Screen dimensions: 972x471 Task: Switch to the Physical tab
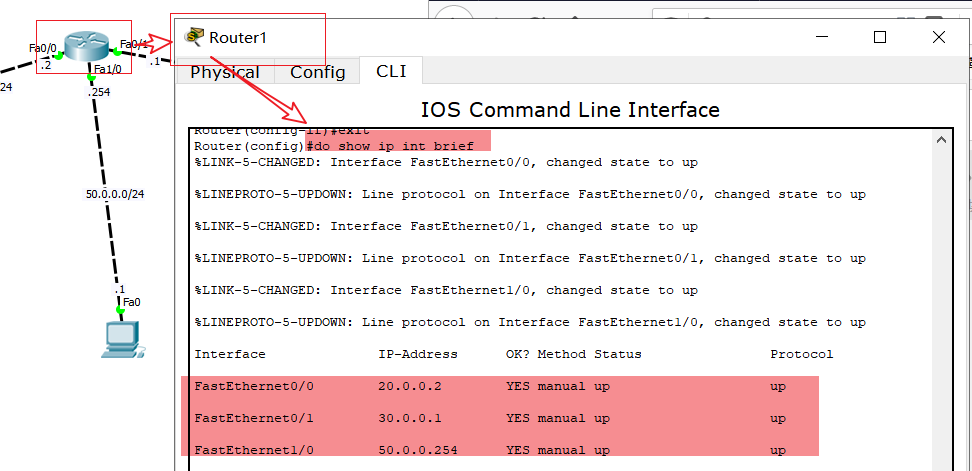click(x=224, y=73)
